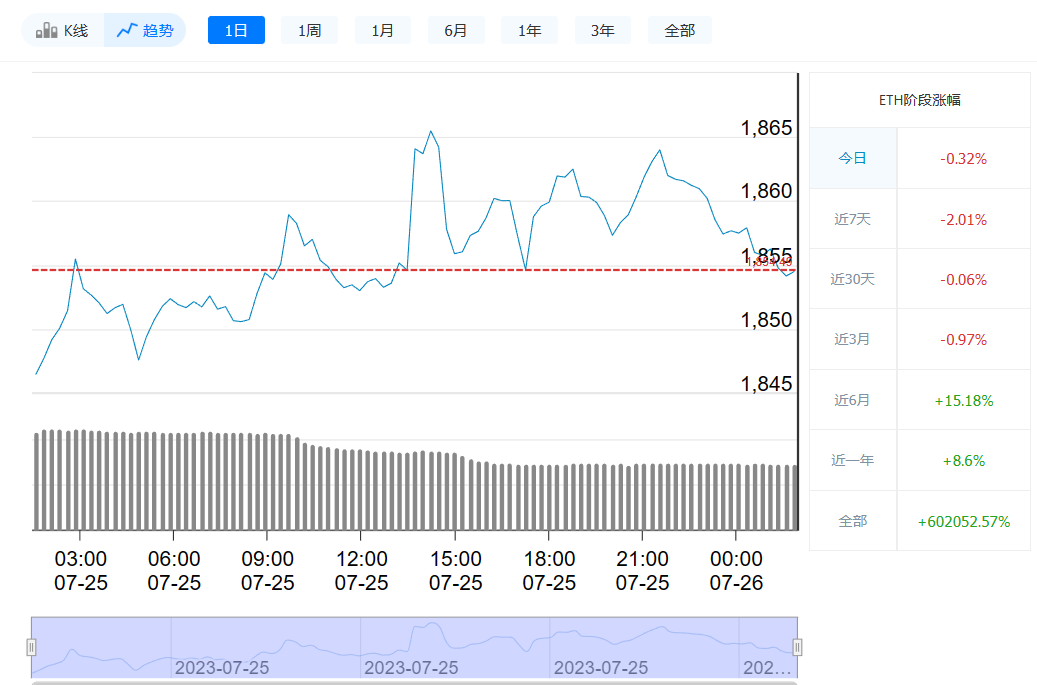This screenshot has height=685, width=1037.
Task: Select the 近30天 performance row
Action: point(919,279)
